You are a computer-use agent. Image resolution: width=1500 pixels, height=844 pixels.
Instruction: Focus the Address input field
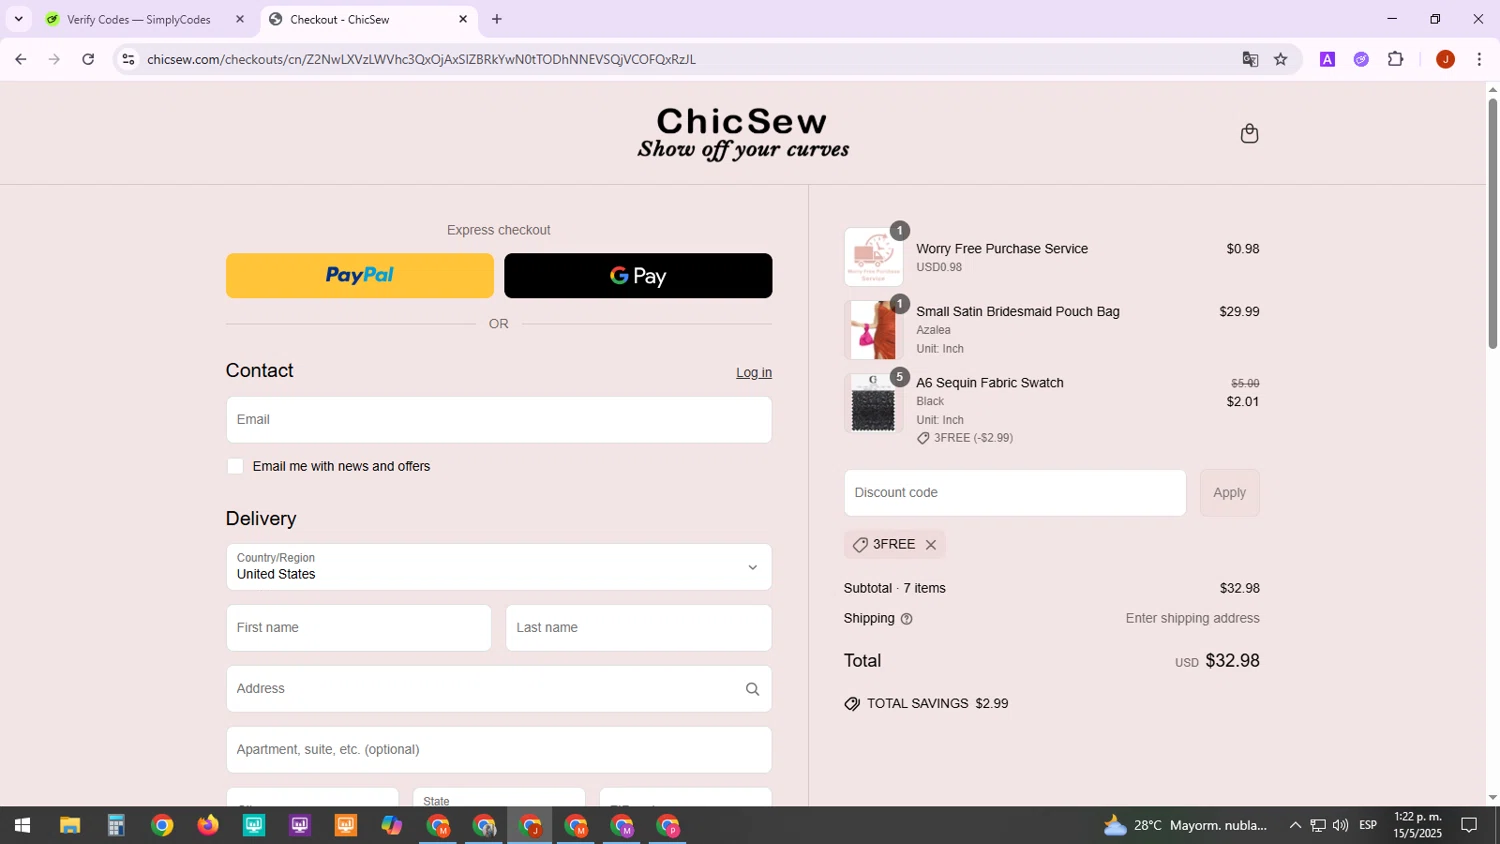[499, 689]
